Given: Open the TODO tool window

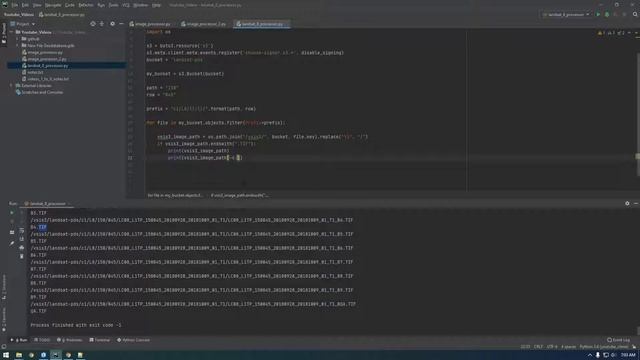Looking at the screenshot, I should tap(42, 340).
